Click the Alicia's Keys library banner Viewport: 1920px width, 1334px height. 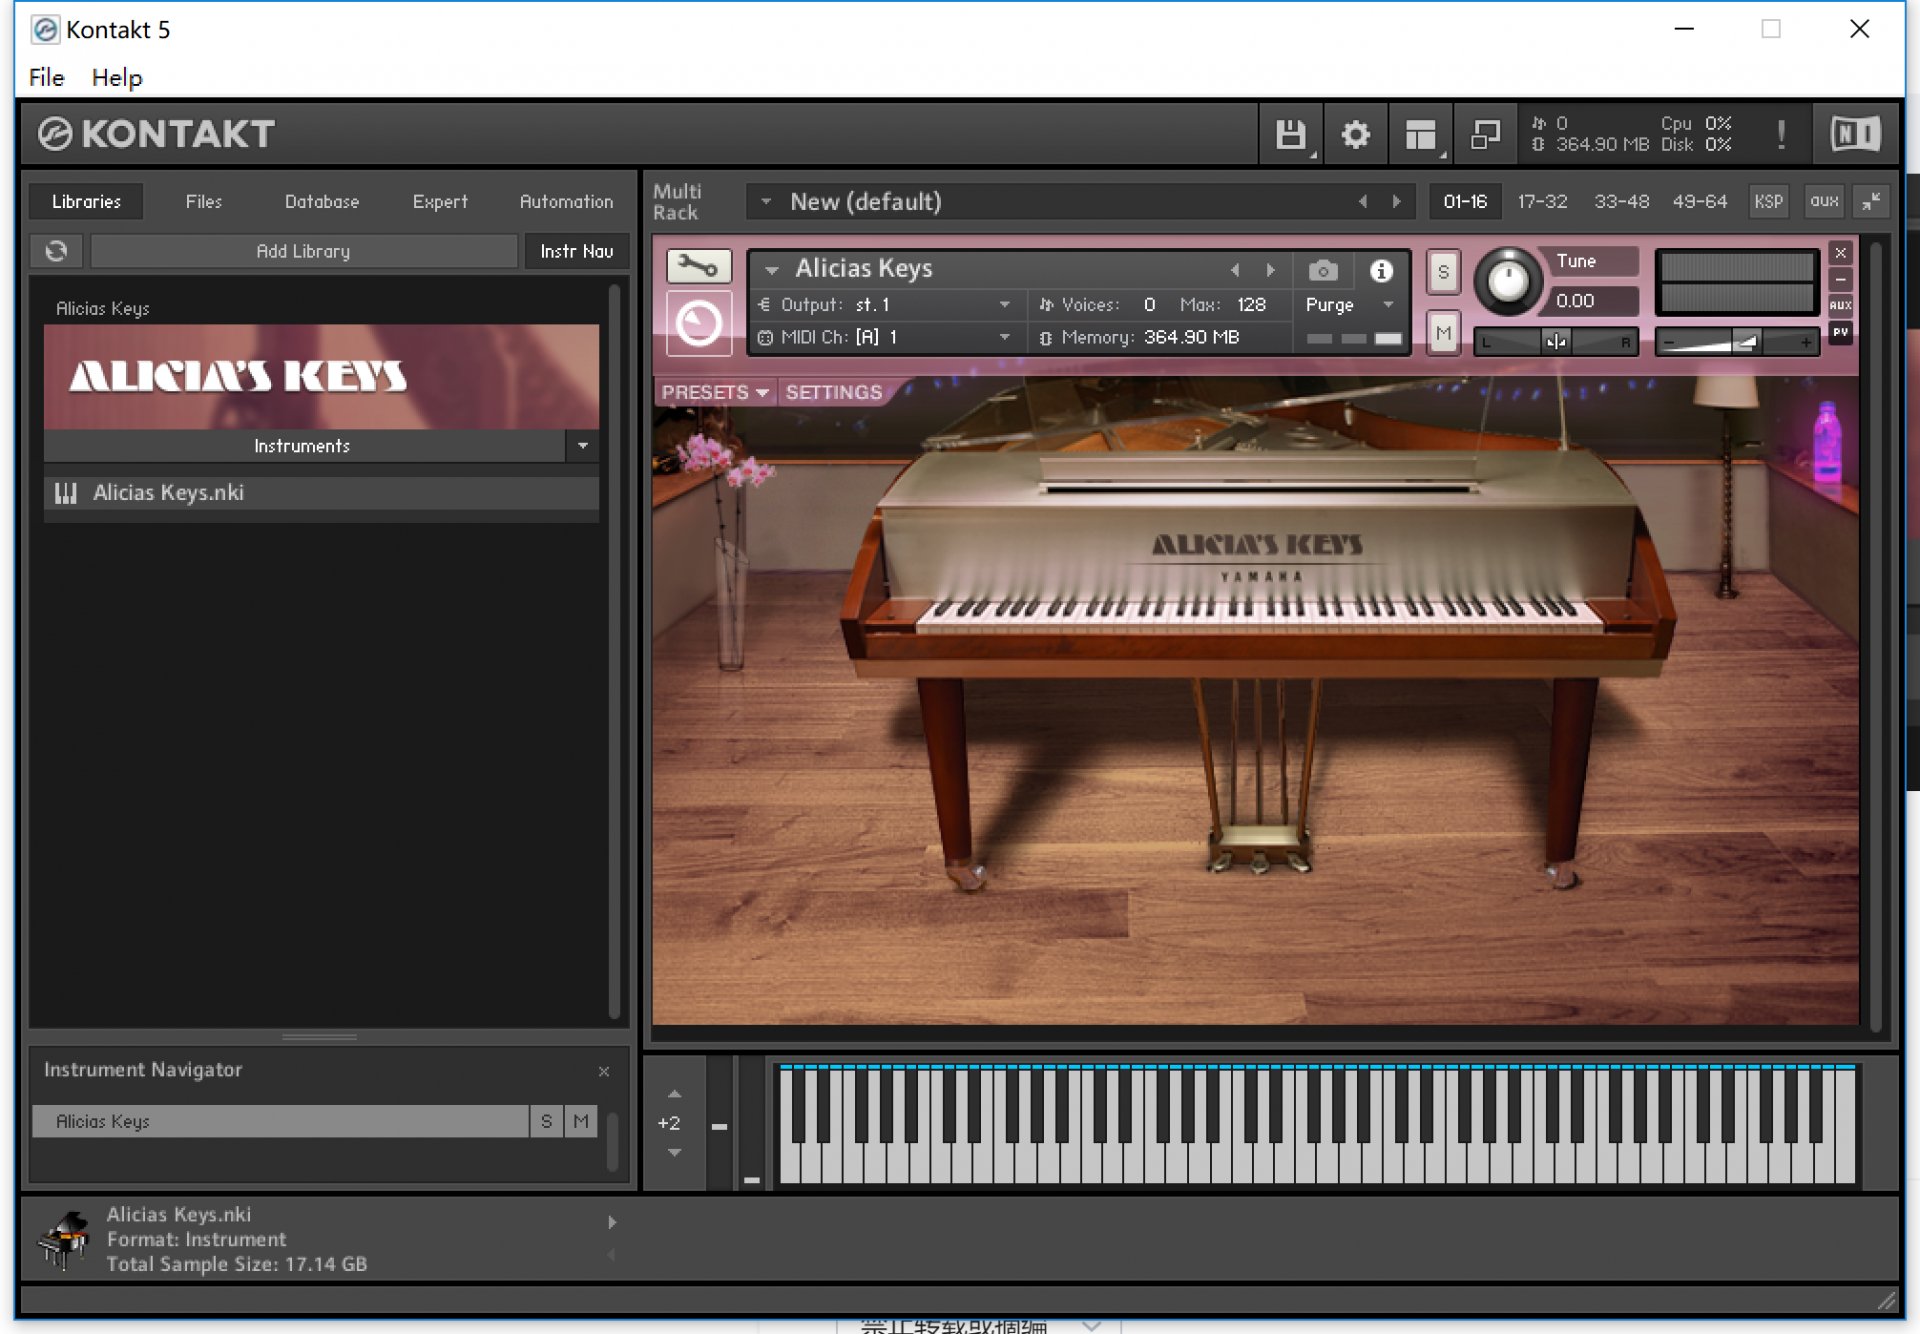[x=321, y=377]
